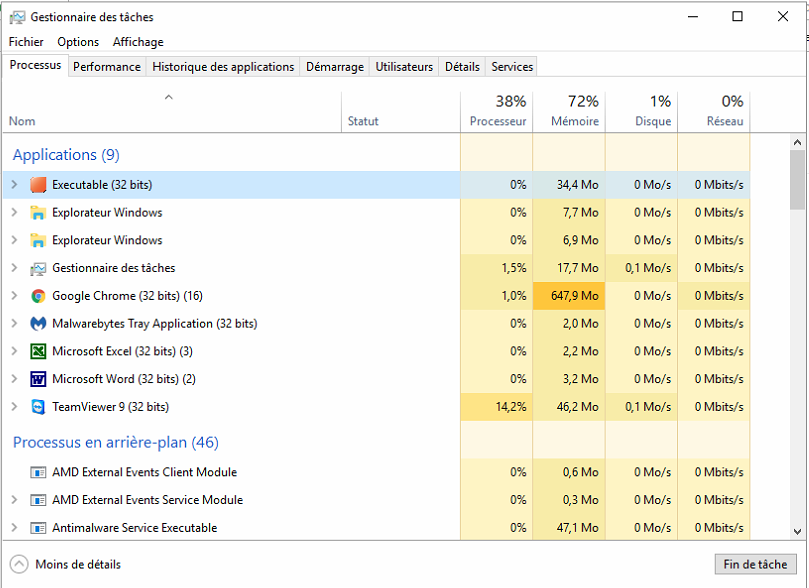The height and width of the screenshot is (588, 809).
Task: Open the Fichier menu
Action: click(x=26, y=42)
